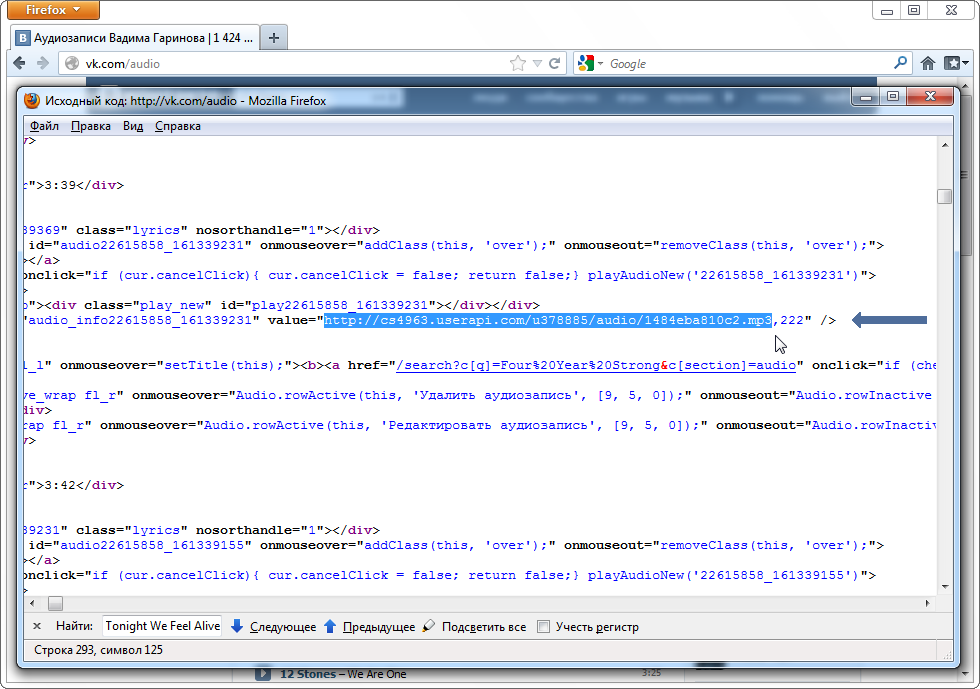Expand the Google search engine selector
Screen dimensions: 980x689
(x=590, y=63)
